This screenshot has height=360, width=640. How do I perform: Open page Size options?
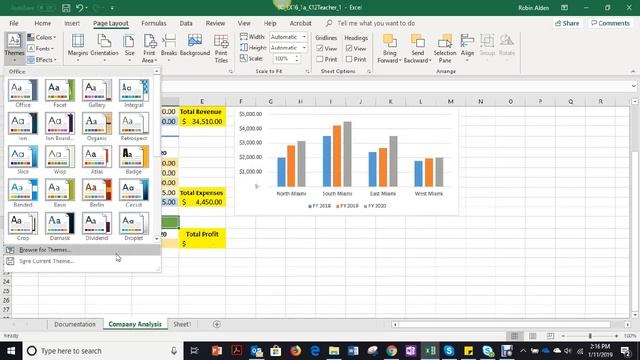(129, 49)
